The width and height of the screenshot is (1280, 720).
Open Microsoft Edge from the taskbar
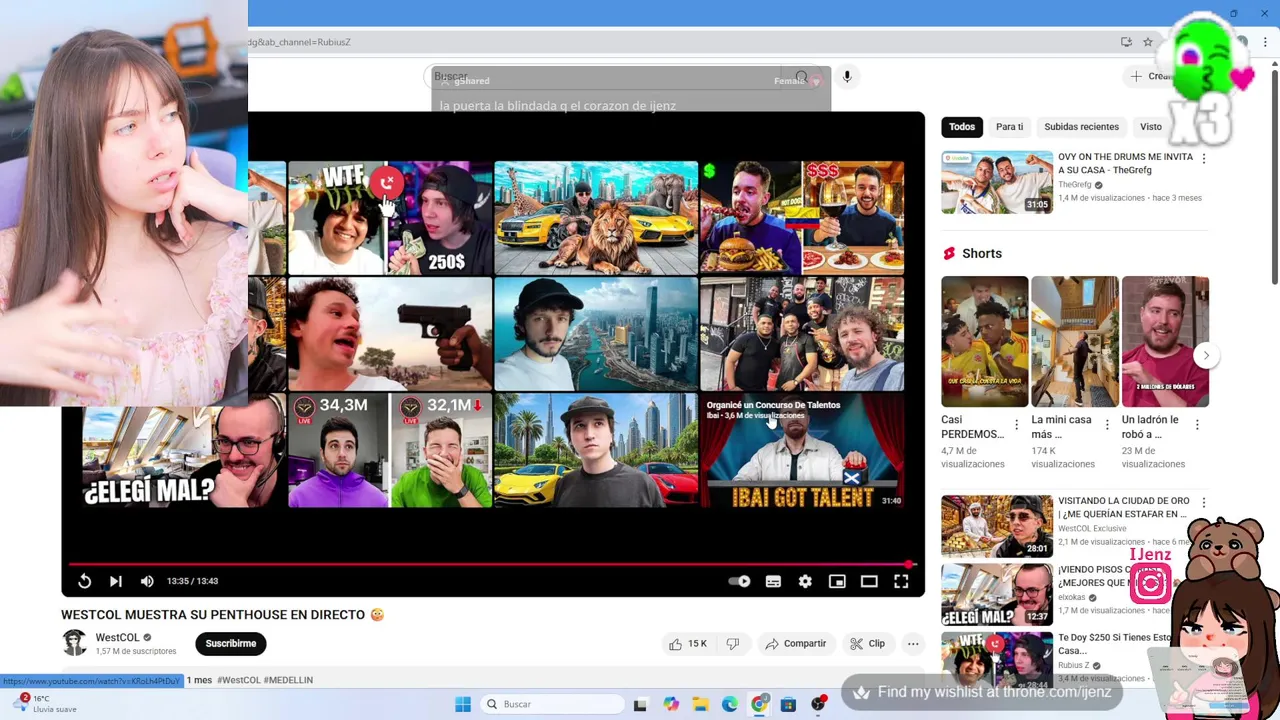pos(730,704)
